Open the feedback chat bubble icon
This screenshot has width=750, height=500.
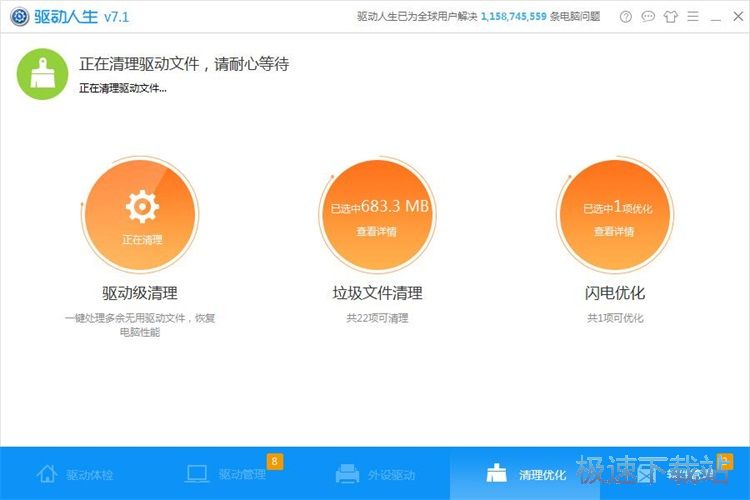(x=648, y=17)
